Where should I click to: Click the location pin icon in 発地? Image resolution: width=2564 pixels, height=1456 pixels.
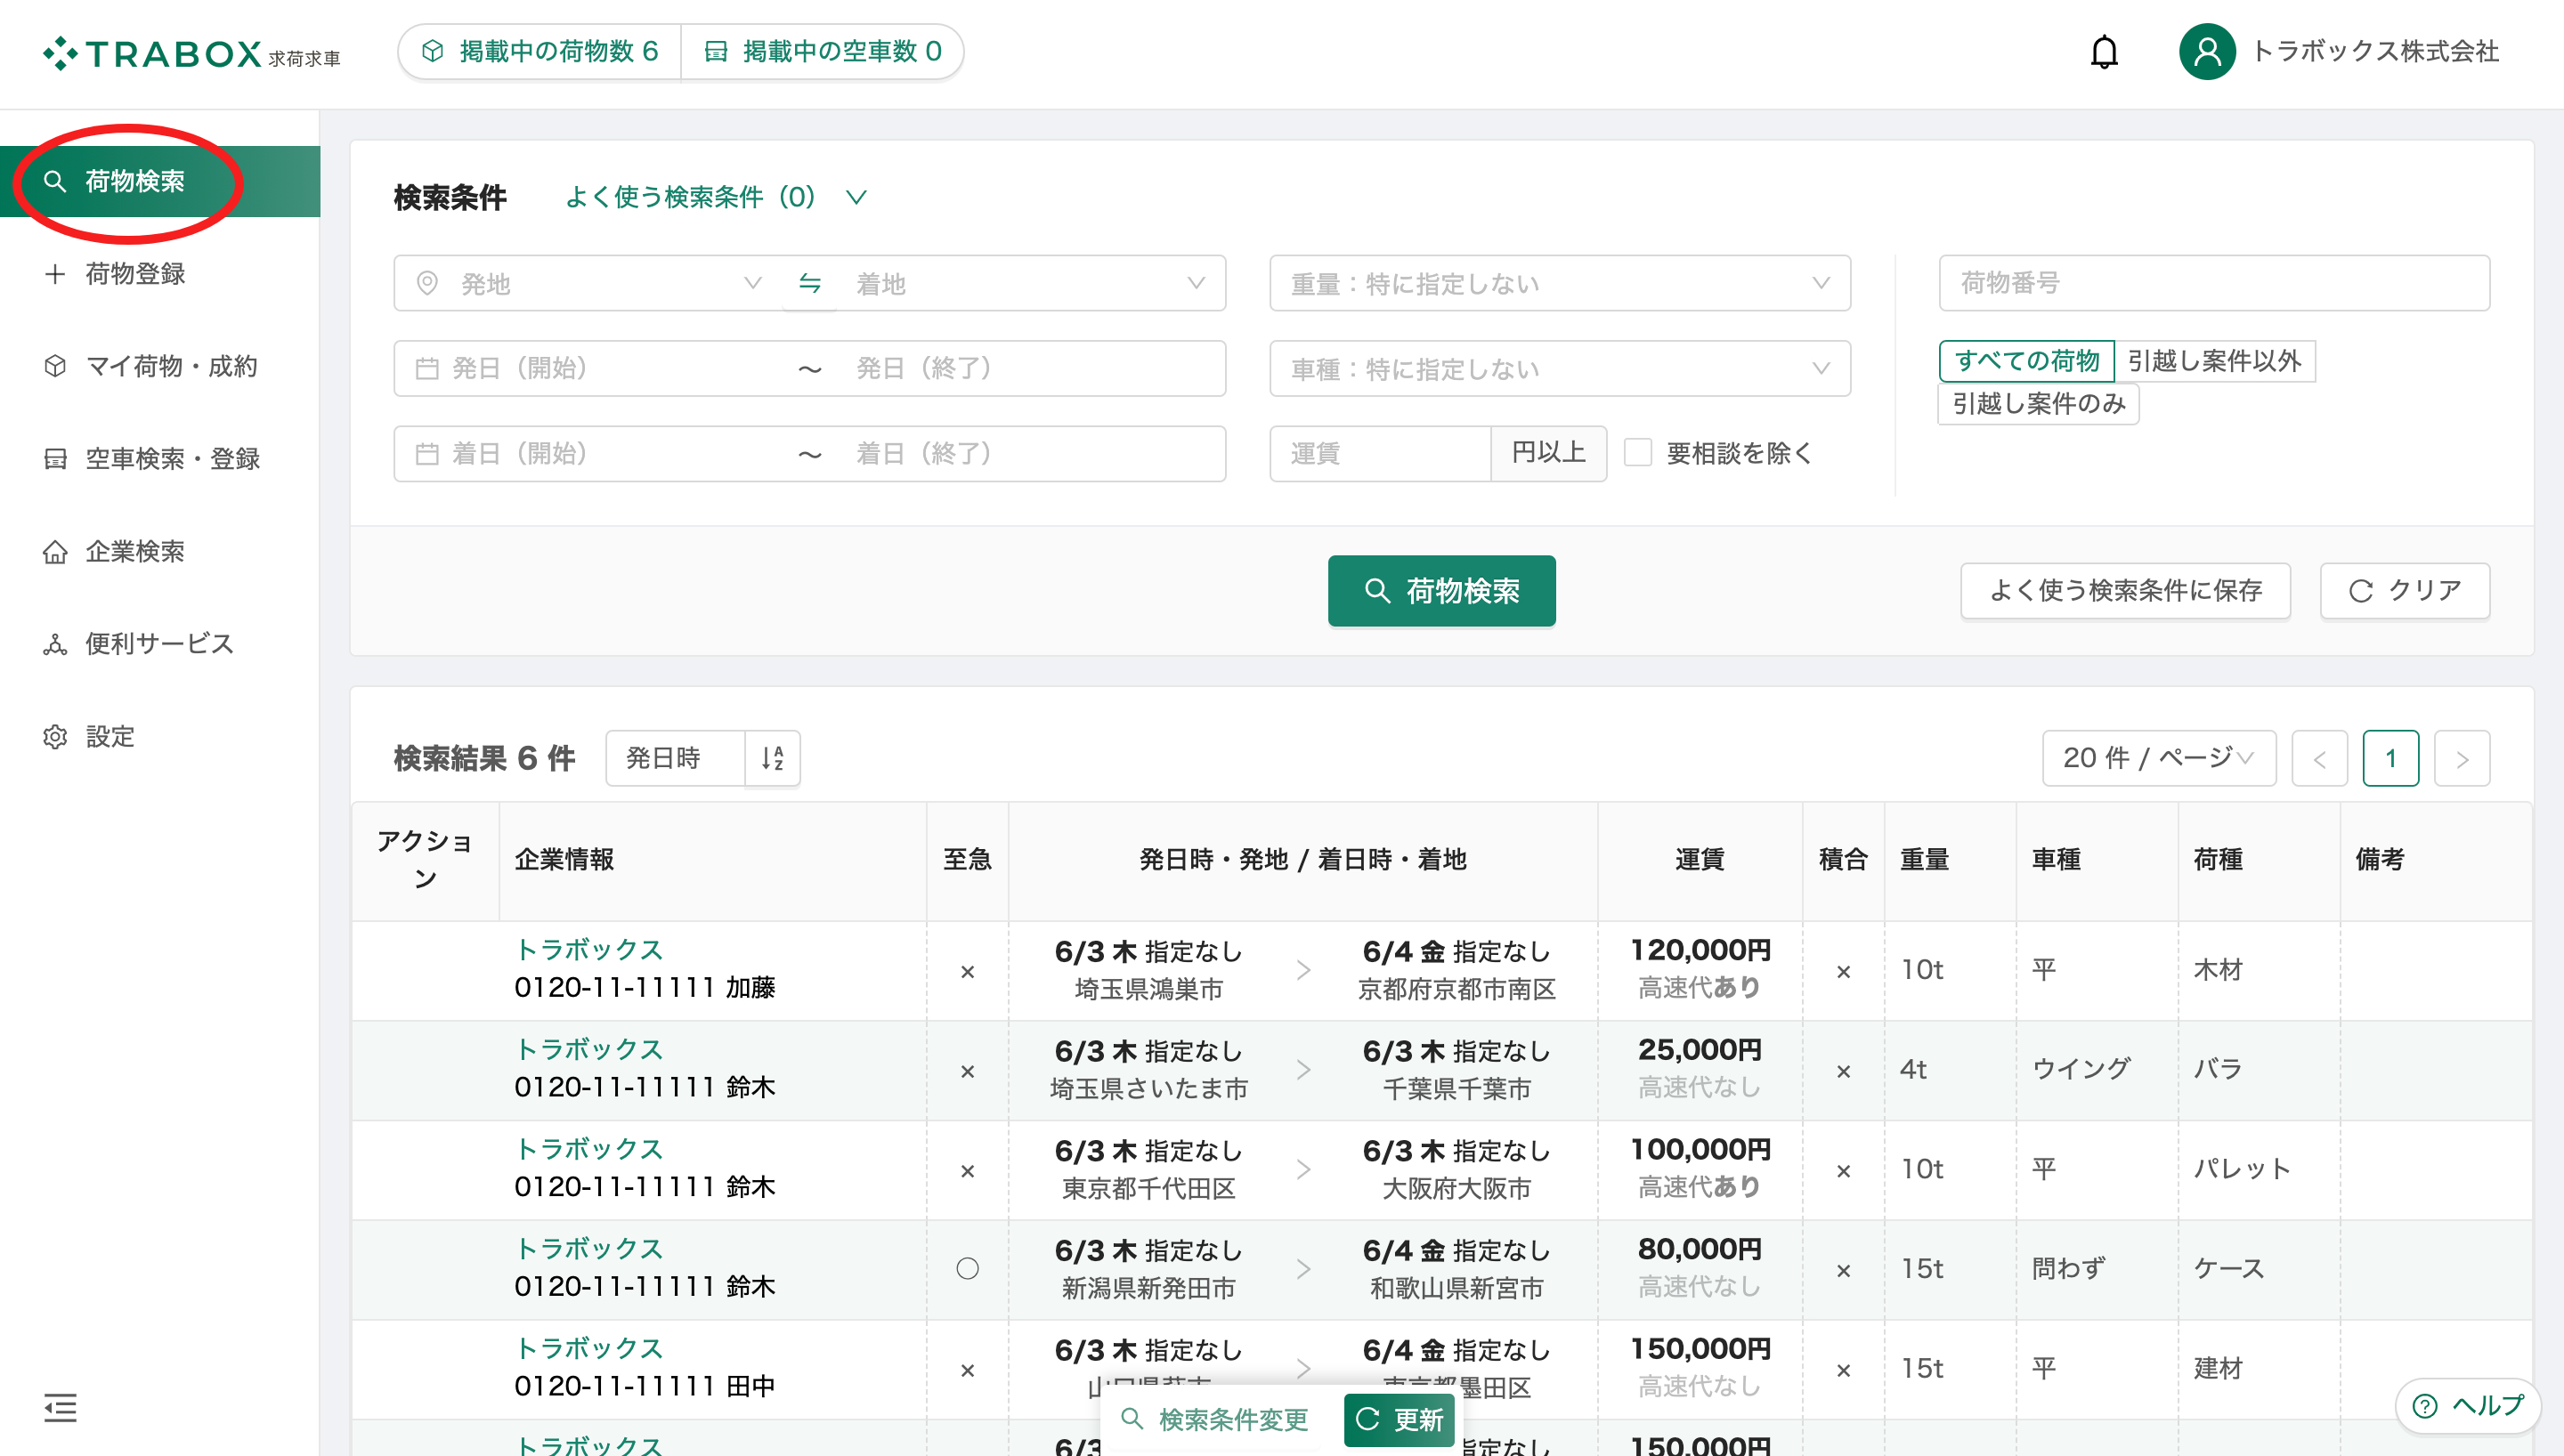427,284
